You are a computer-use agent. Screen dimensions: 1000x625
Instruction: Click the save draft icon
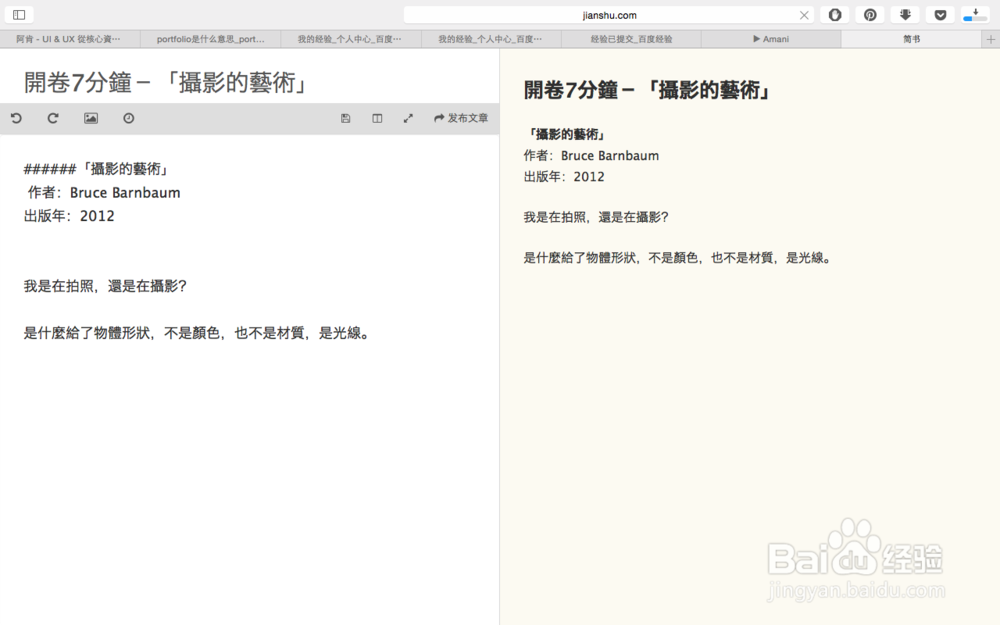click(x=345, y=118)
